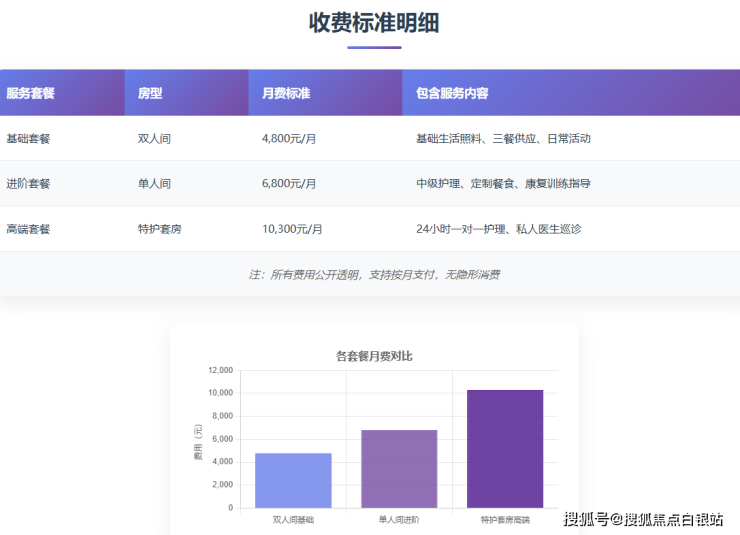Select the 进阶套餐 row label

click(x=28, y=184)
